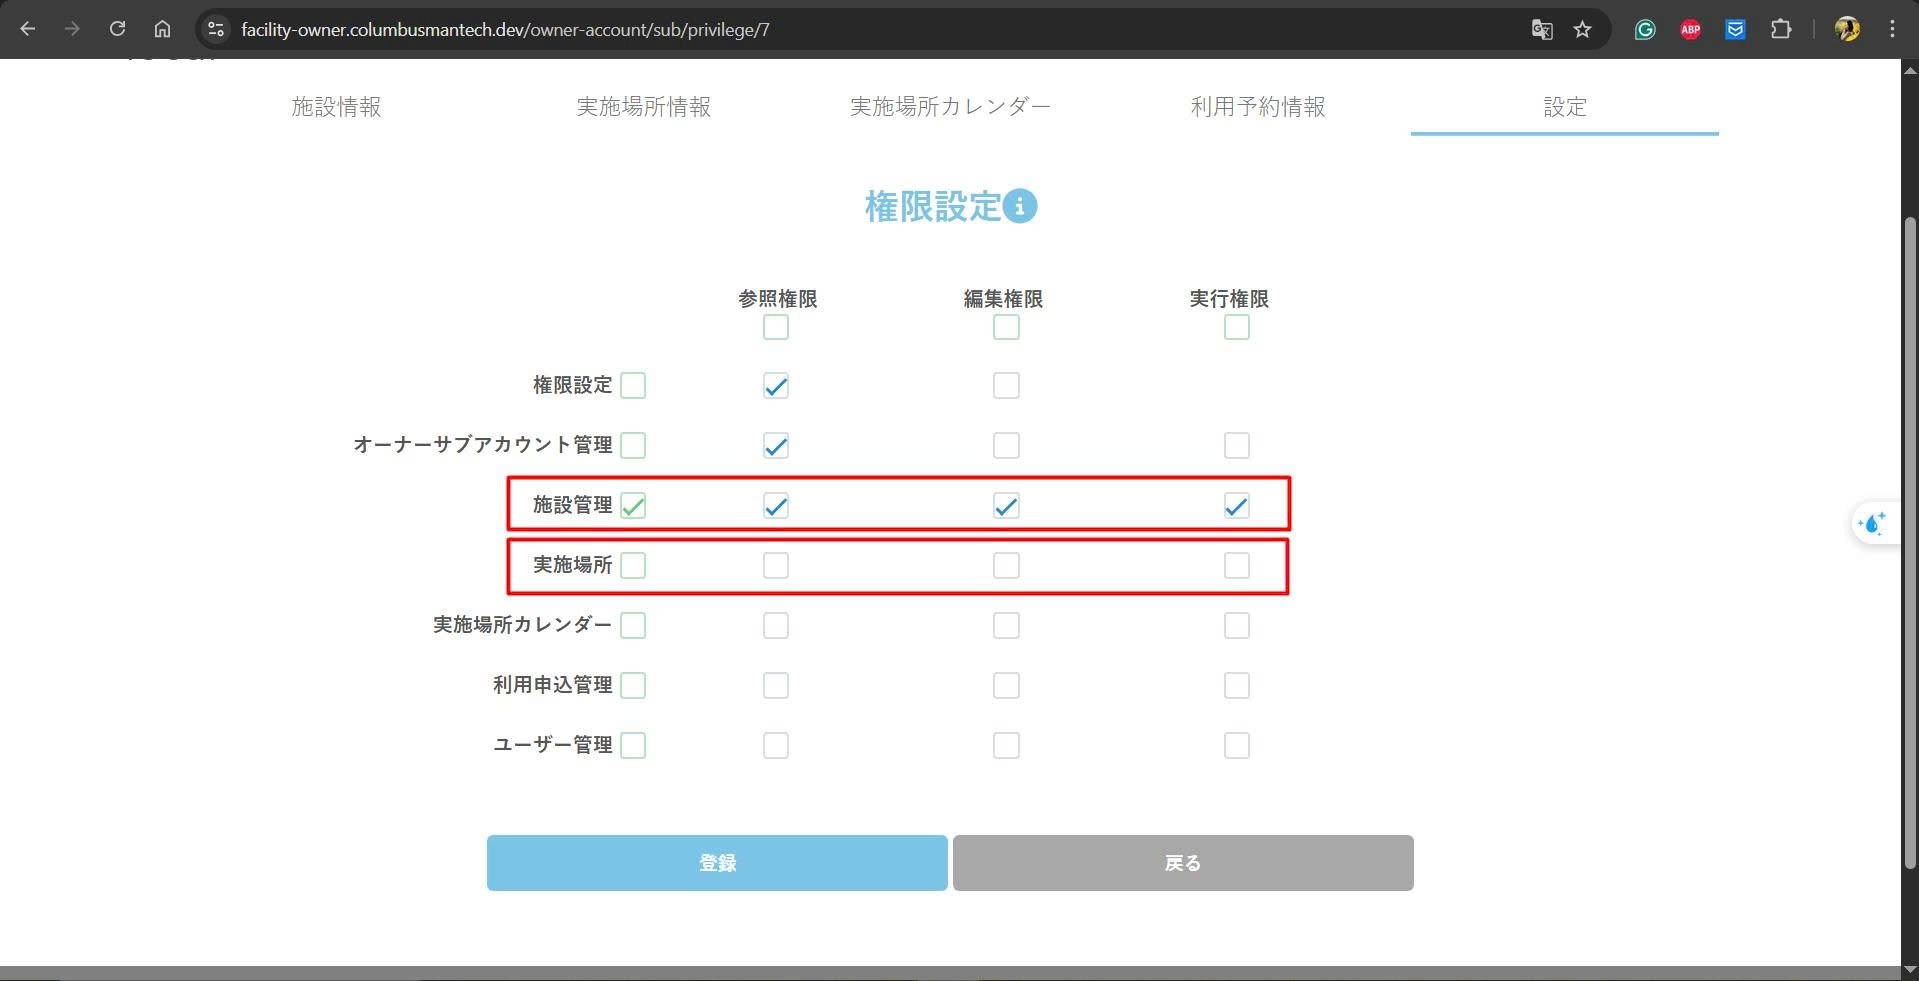Reload the page with the refresh icon
1919x981 pixels.
pos(117,29)
